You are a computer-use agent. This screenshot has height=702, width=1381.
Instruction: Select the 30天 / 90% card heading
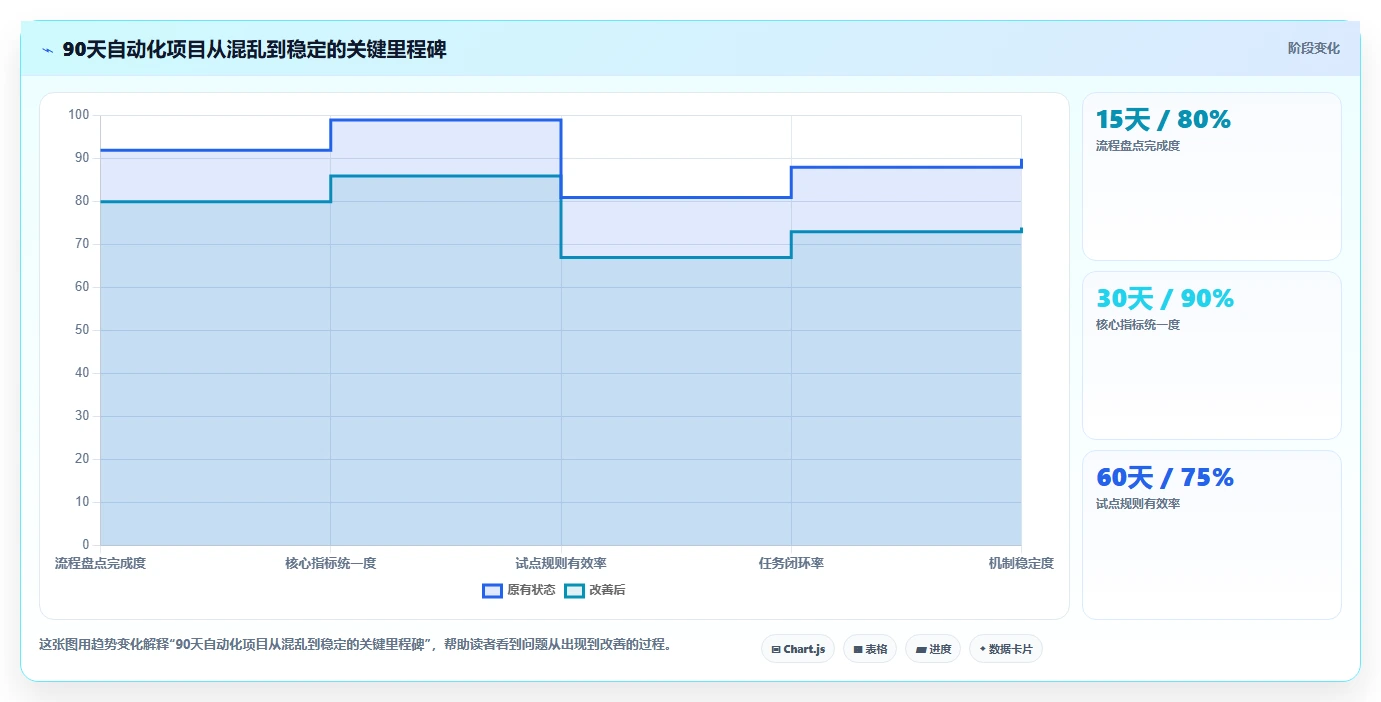[x=1165, y=299]
